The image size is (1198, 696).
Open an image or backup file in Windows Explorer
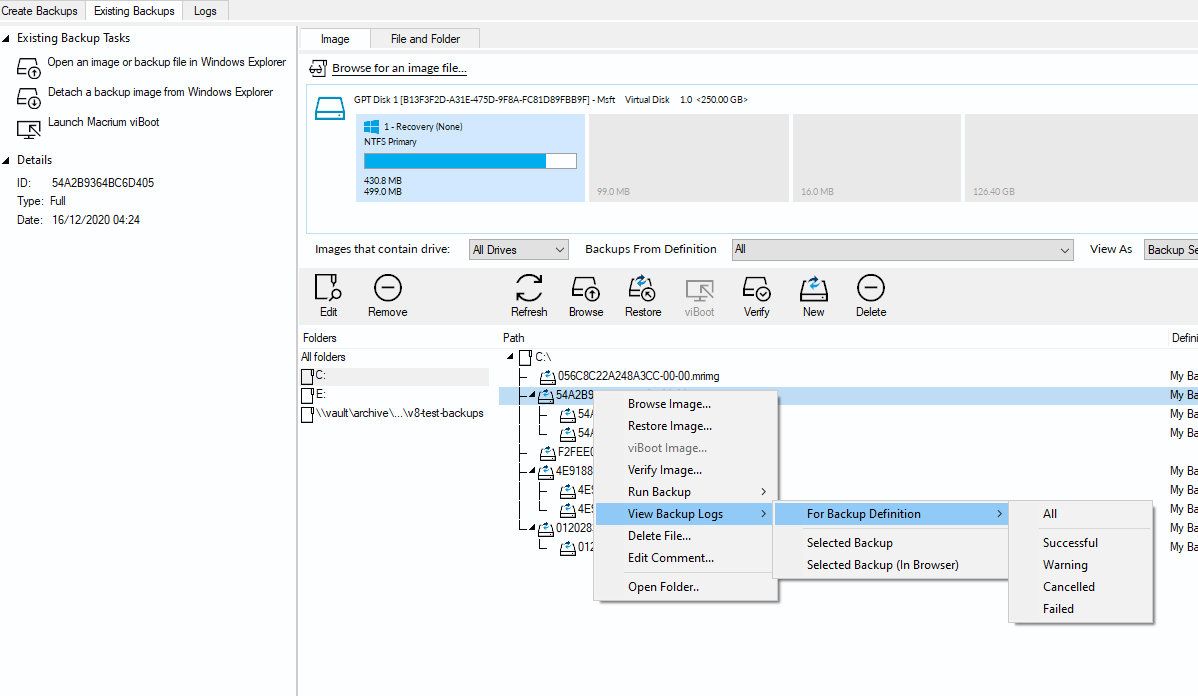[167, 62]
